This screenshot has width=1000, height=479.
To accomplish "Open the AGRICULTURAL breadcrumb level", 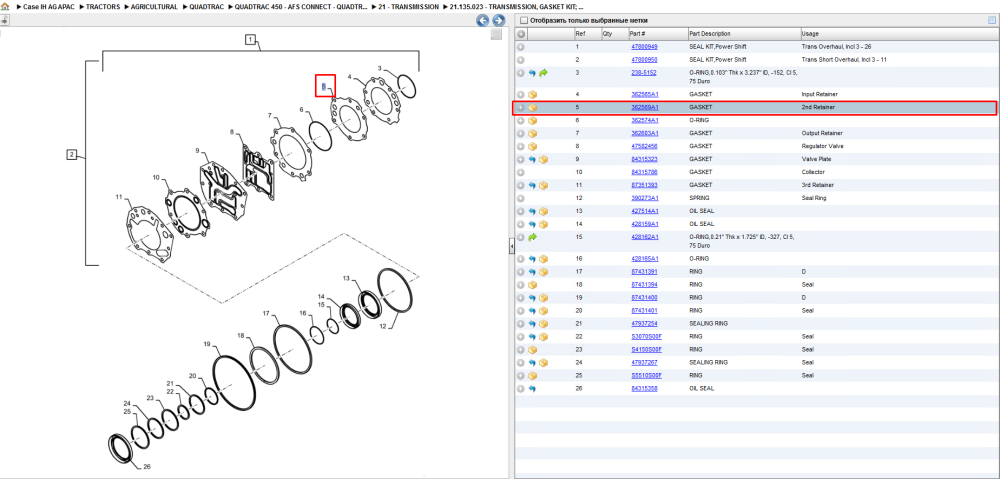I will [154, 6].
